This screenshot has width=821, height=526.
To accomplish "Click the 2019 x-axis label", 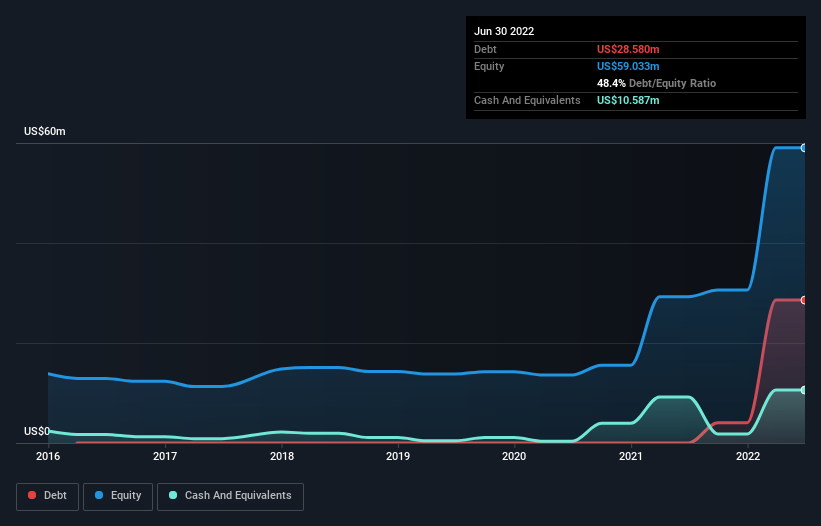I will pos(398,456).
